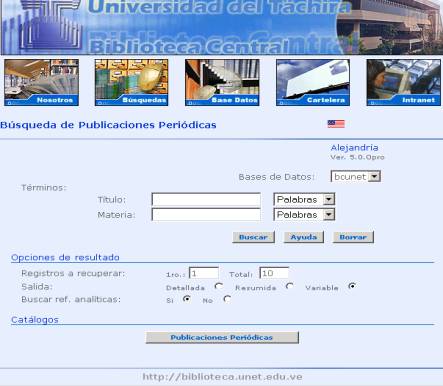Choose No for analytic references search

[x=227, y=299]
